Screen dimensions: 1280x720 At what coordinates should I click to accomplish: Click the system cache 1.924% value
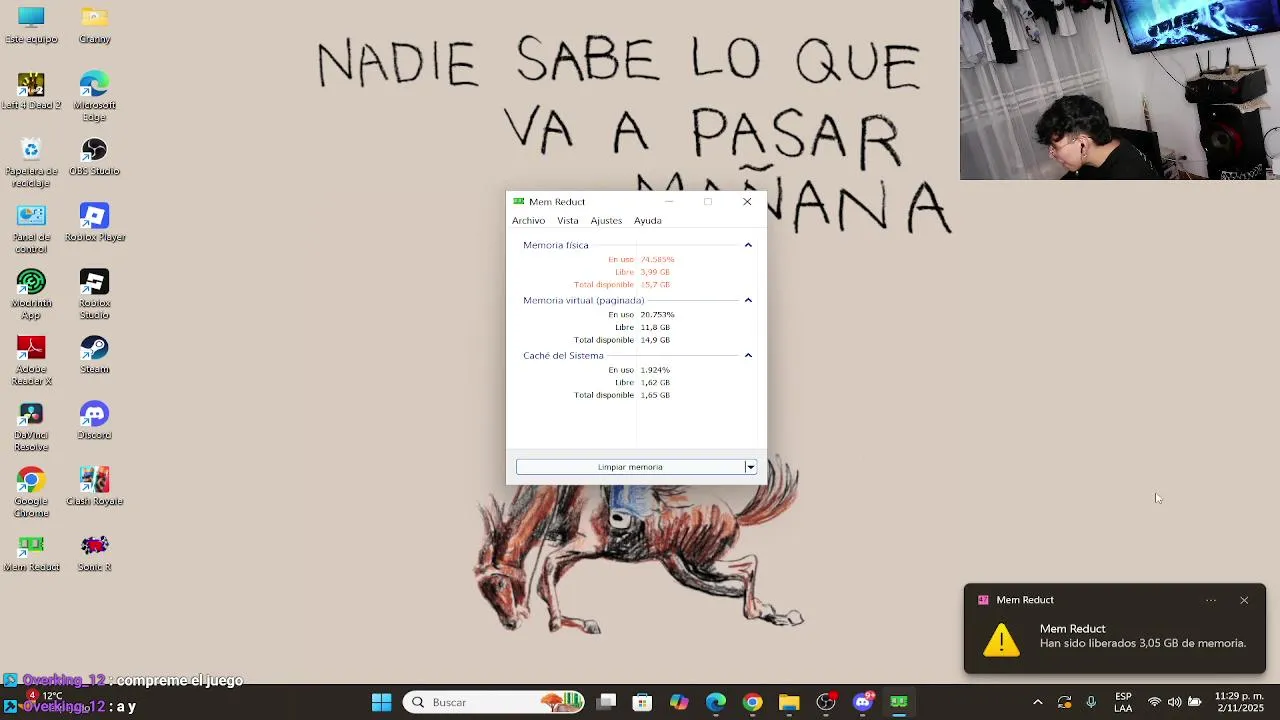click(655, 370)
